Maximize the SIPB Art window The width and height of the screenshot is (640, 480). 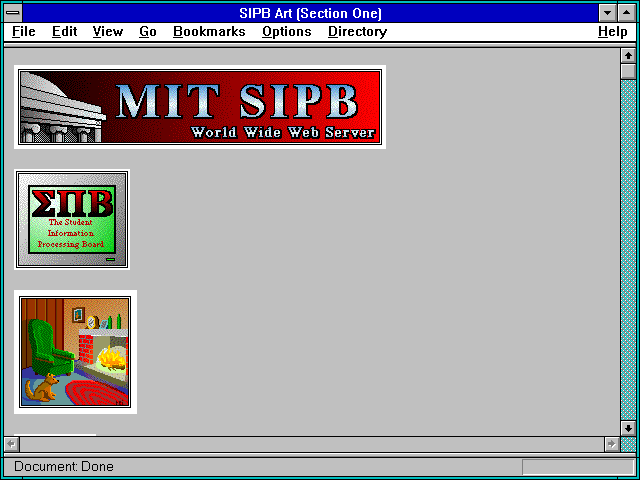point(627,13)
